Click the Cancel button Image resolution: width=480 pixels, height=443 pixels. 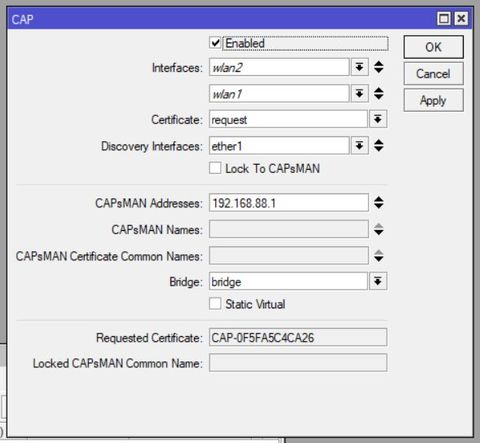[x=433, y=74]
